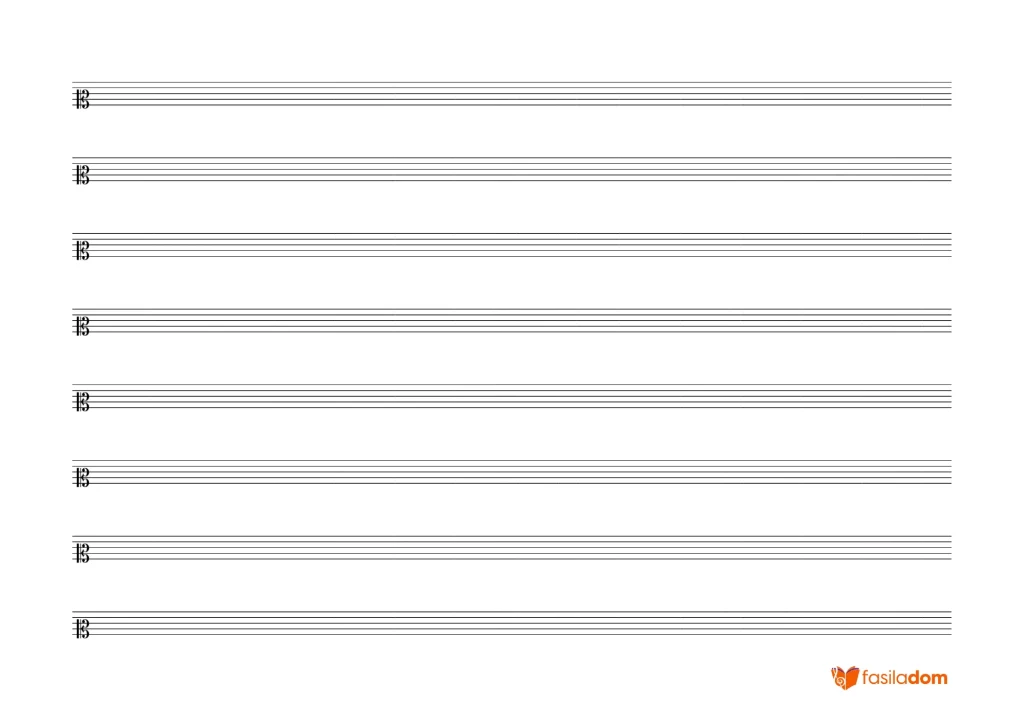Screen dimensions: 1024x724
Task: Click the middle of the eighth staff lines
Action: click(x=512, y=624)
